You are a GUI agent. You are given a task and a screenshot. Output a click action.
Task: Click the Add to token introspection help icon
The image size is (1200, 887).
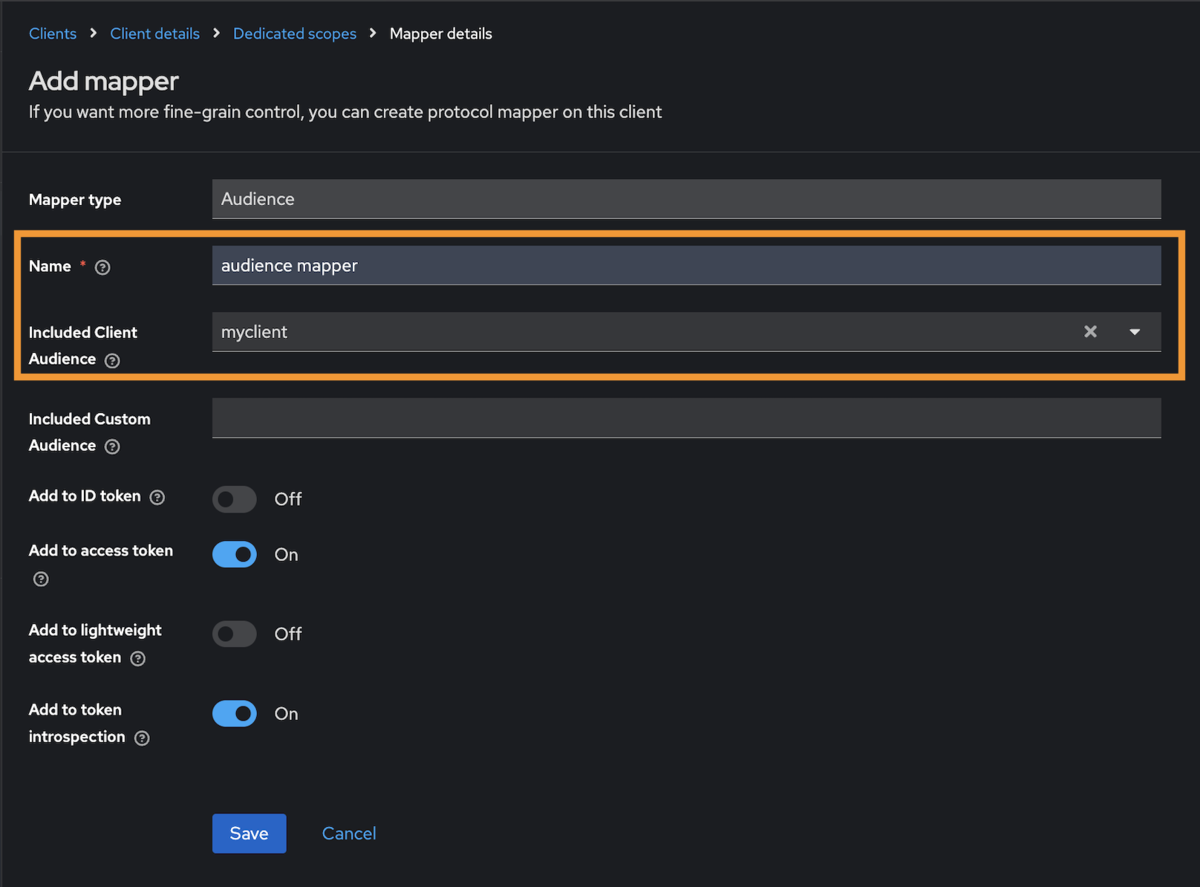pos(142,738)
